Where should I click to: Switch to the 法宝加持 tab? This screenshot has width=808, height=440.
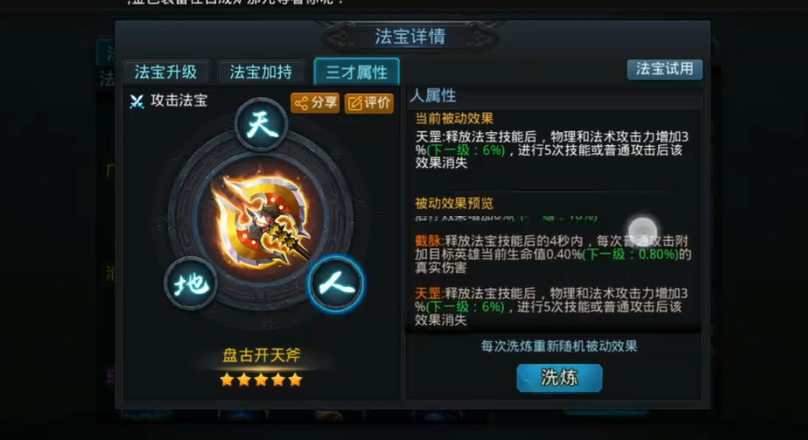tap(261, 72)
